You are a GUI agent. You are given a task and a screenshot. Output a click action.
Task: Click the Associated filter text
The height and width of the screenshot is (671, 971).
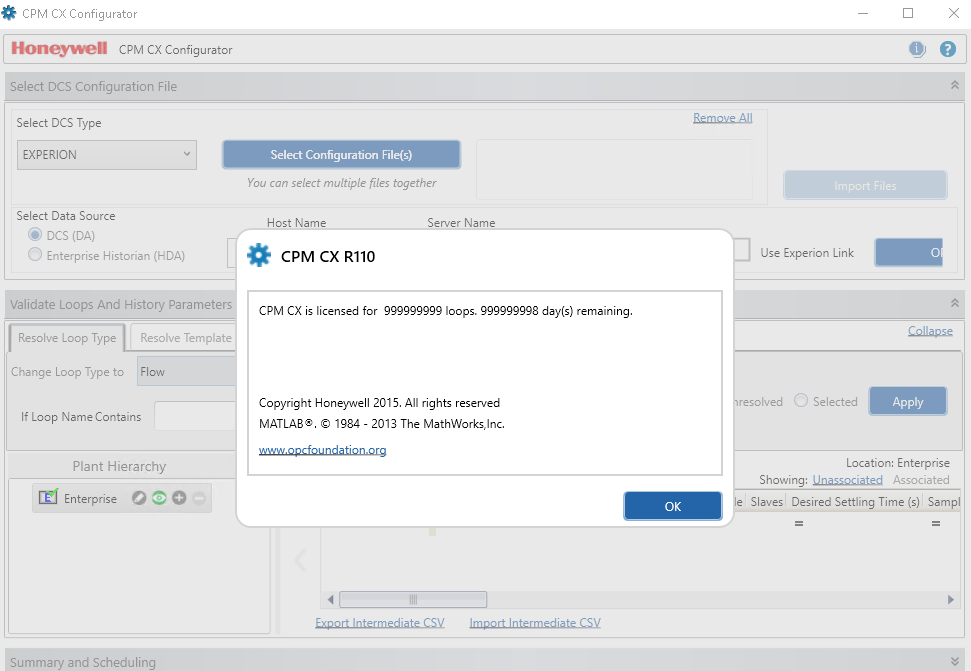[x=921, y=480]
